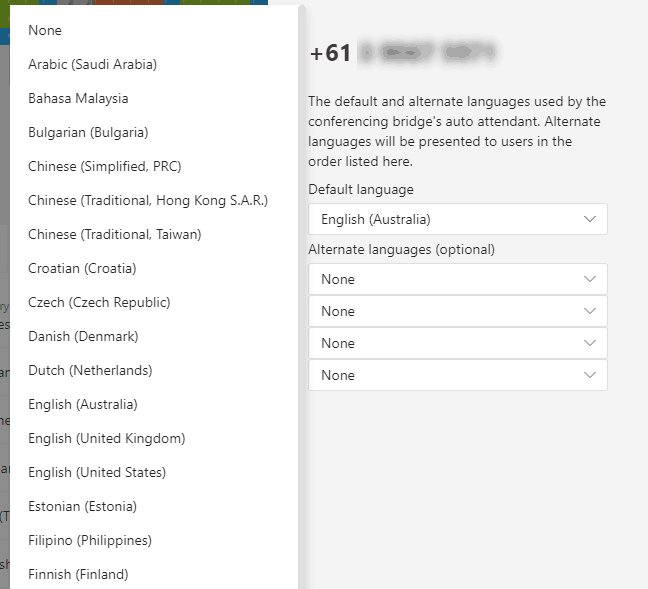Viewport: 648px width, 589px height.
Task: Open the second alternate language dropdown
Action: [x=457, y=311]
